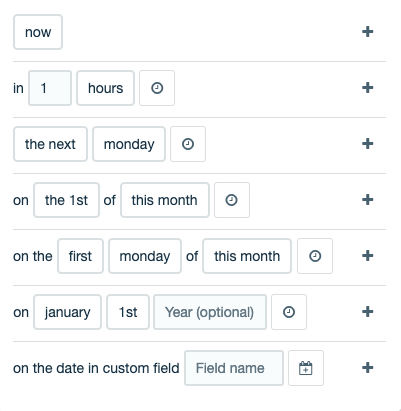The image size is (401, 411).
Task: Open the 'first' ordinal dropdown
Action: pos(80,256)
